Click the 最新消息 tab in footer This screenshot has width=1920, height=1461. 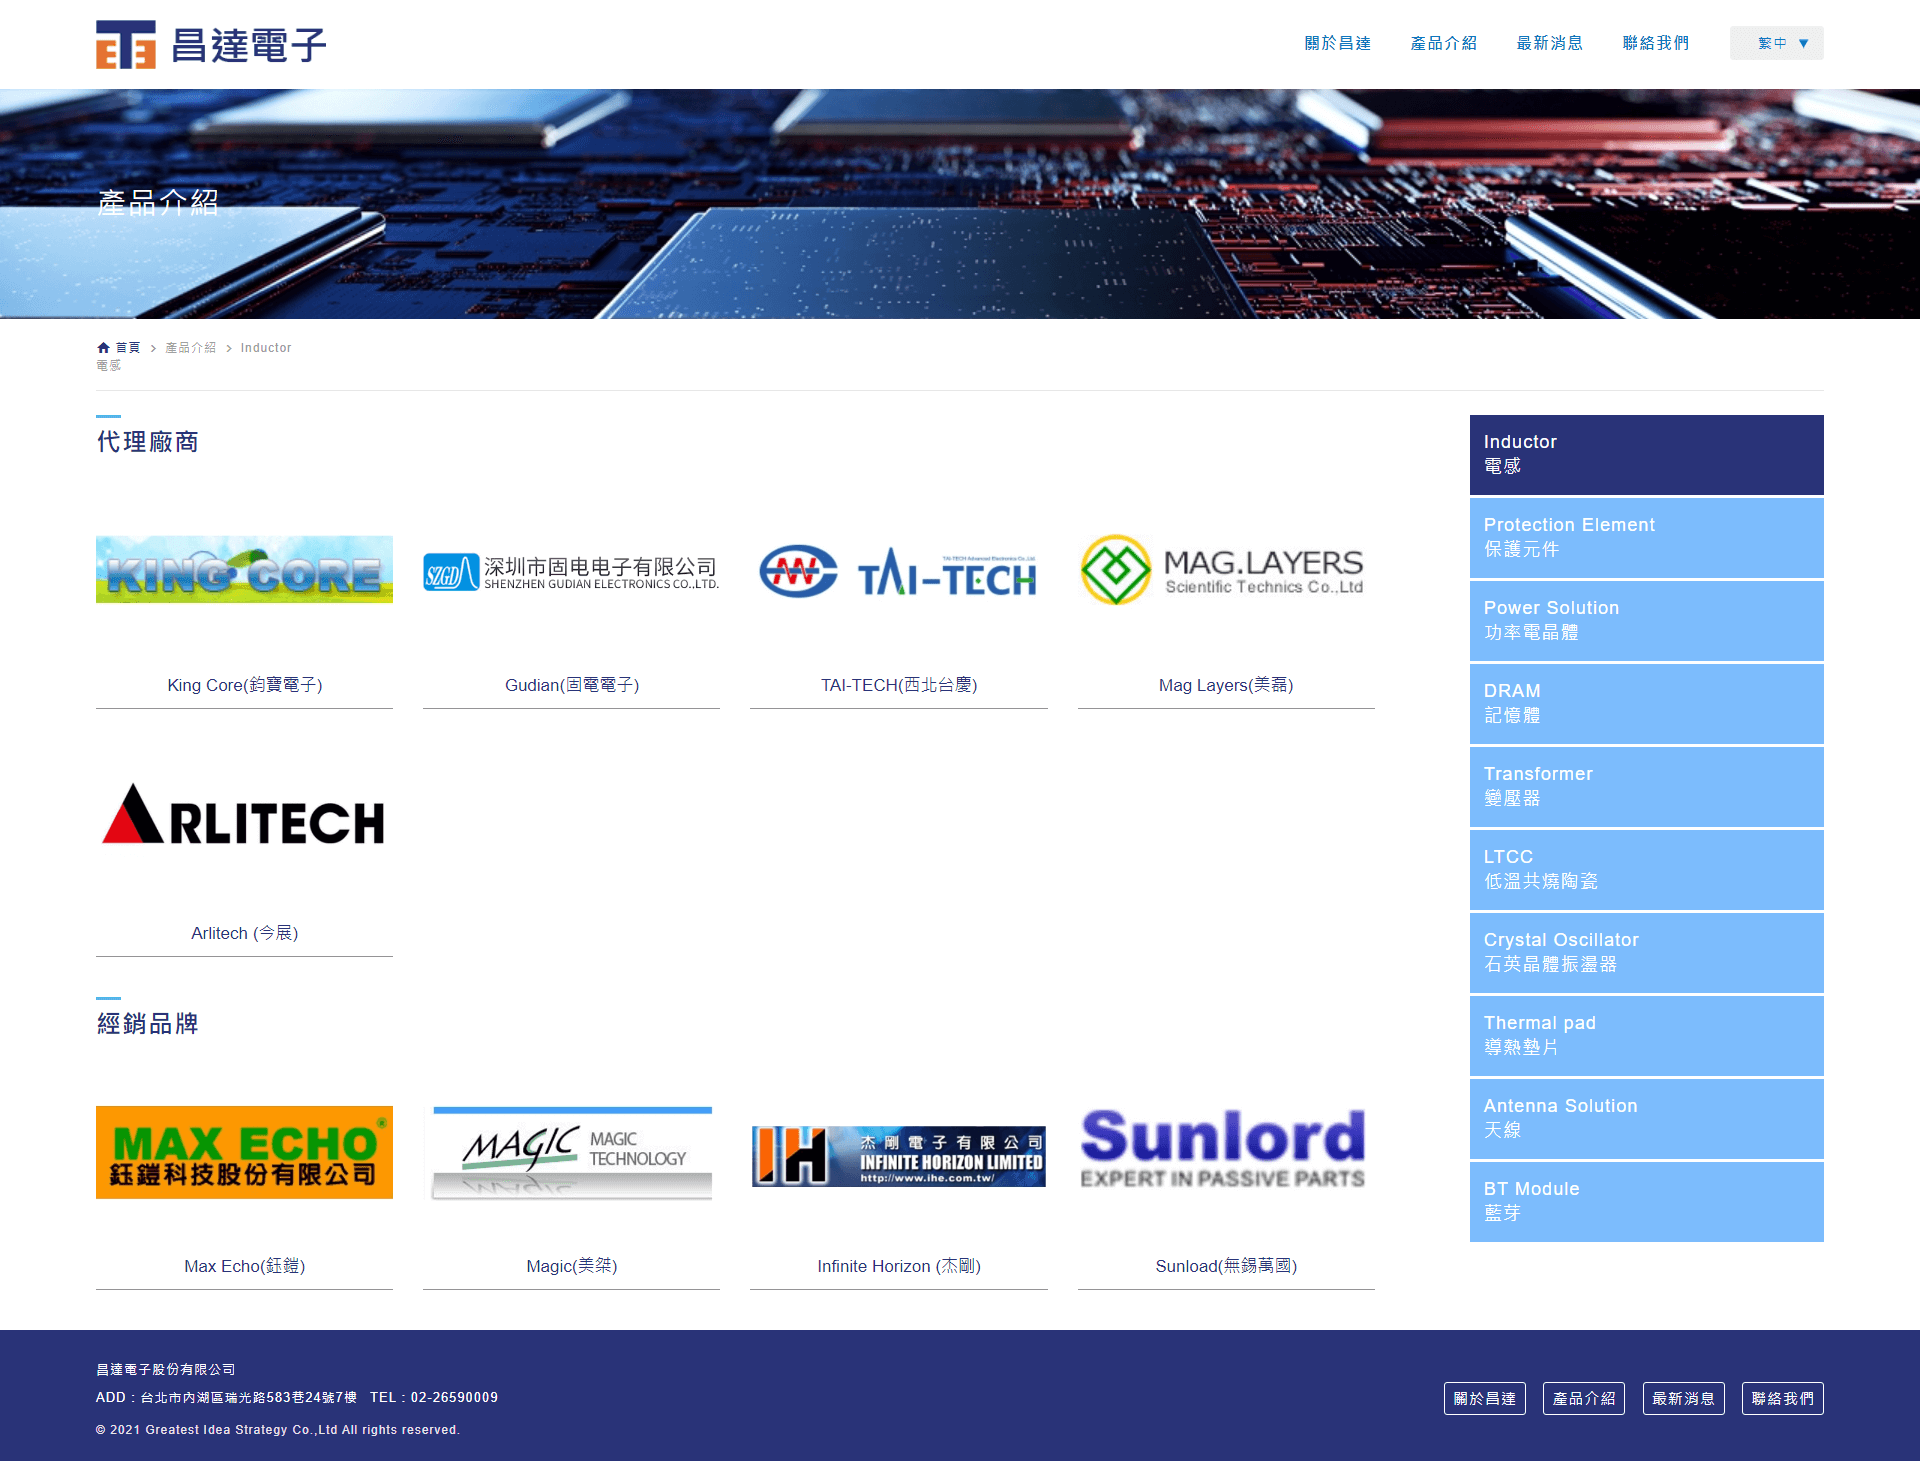click(x=1684, y=1397)
